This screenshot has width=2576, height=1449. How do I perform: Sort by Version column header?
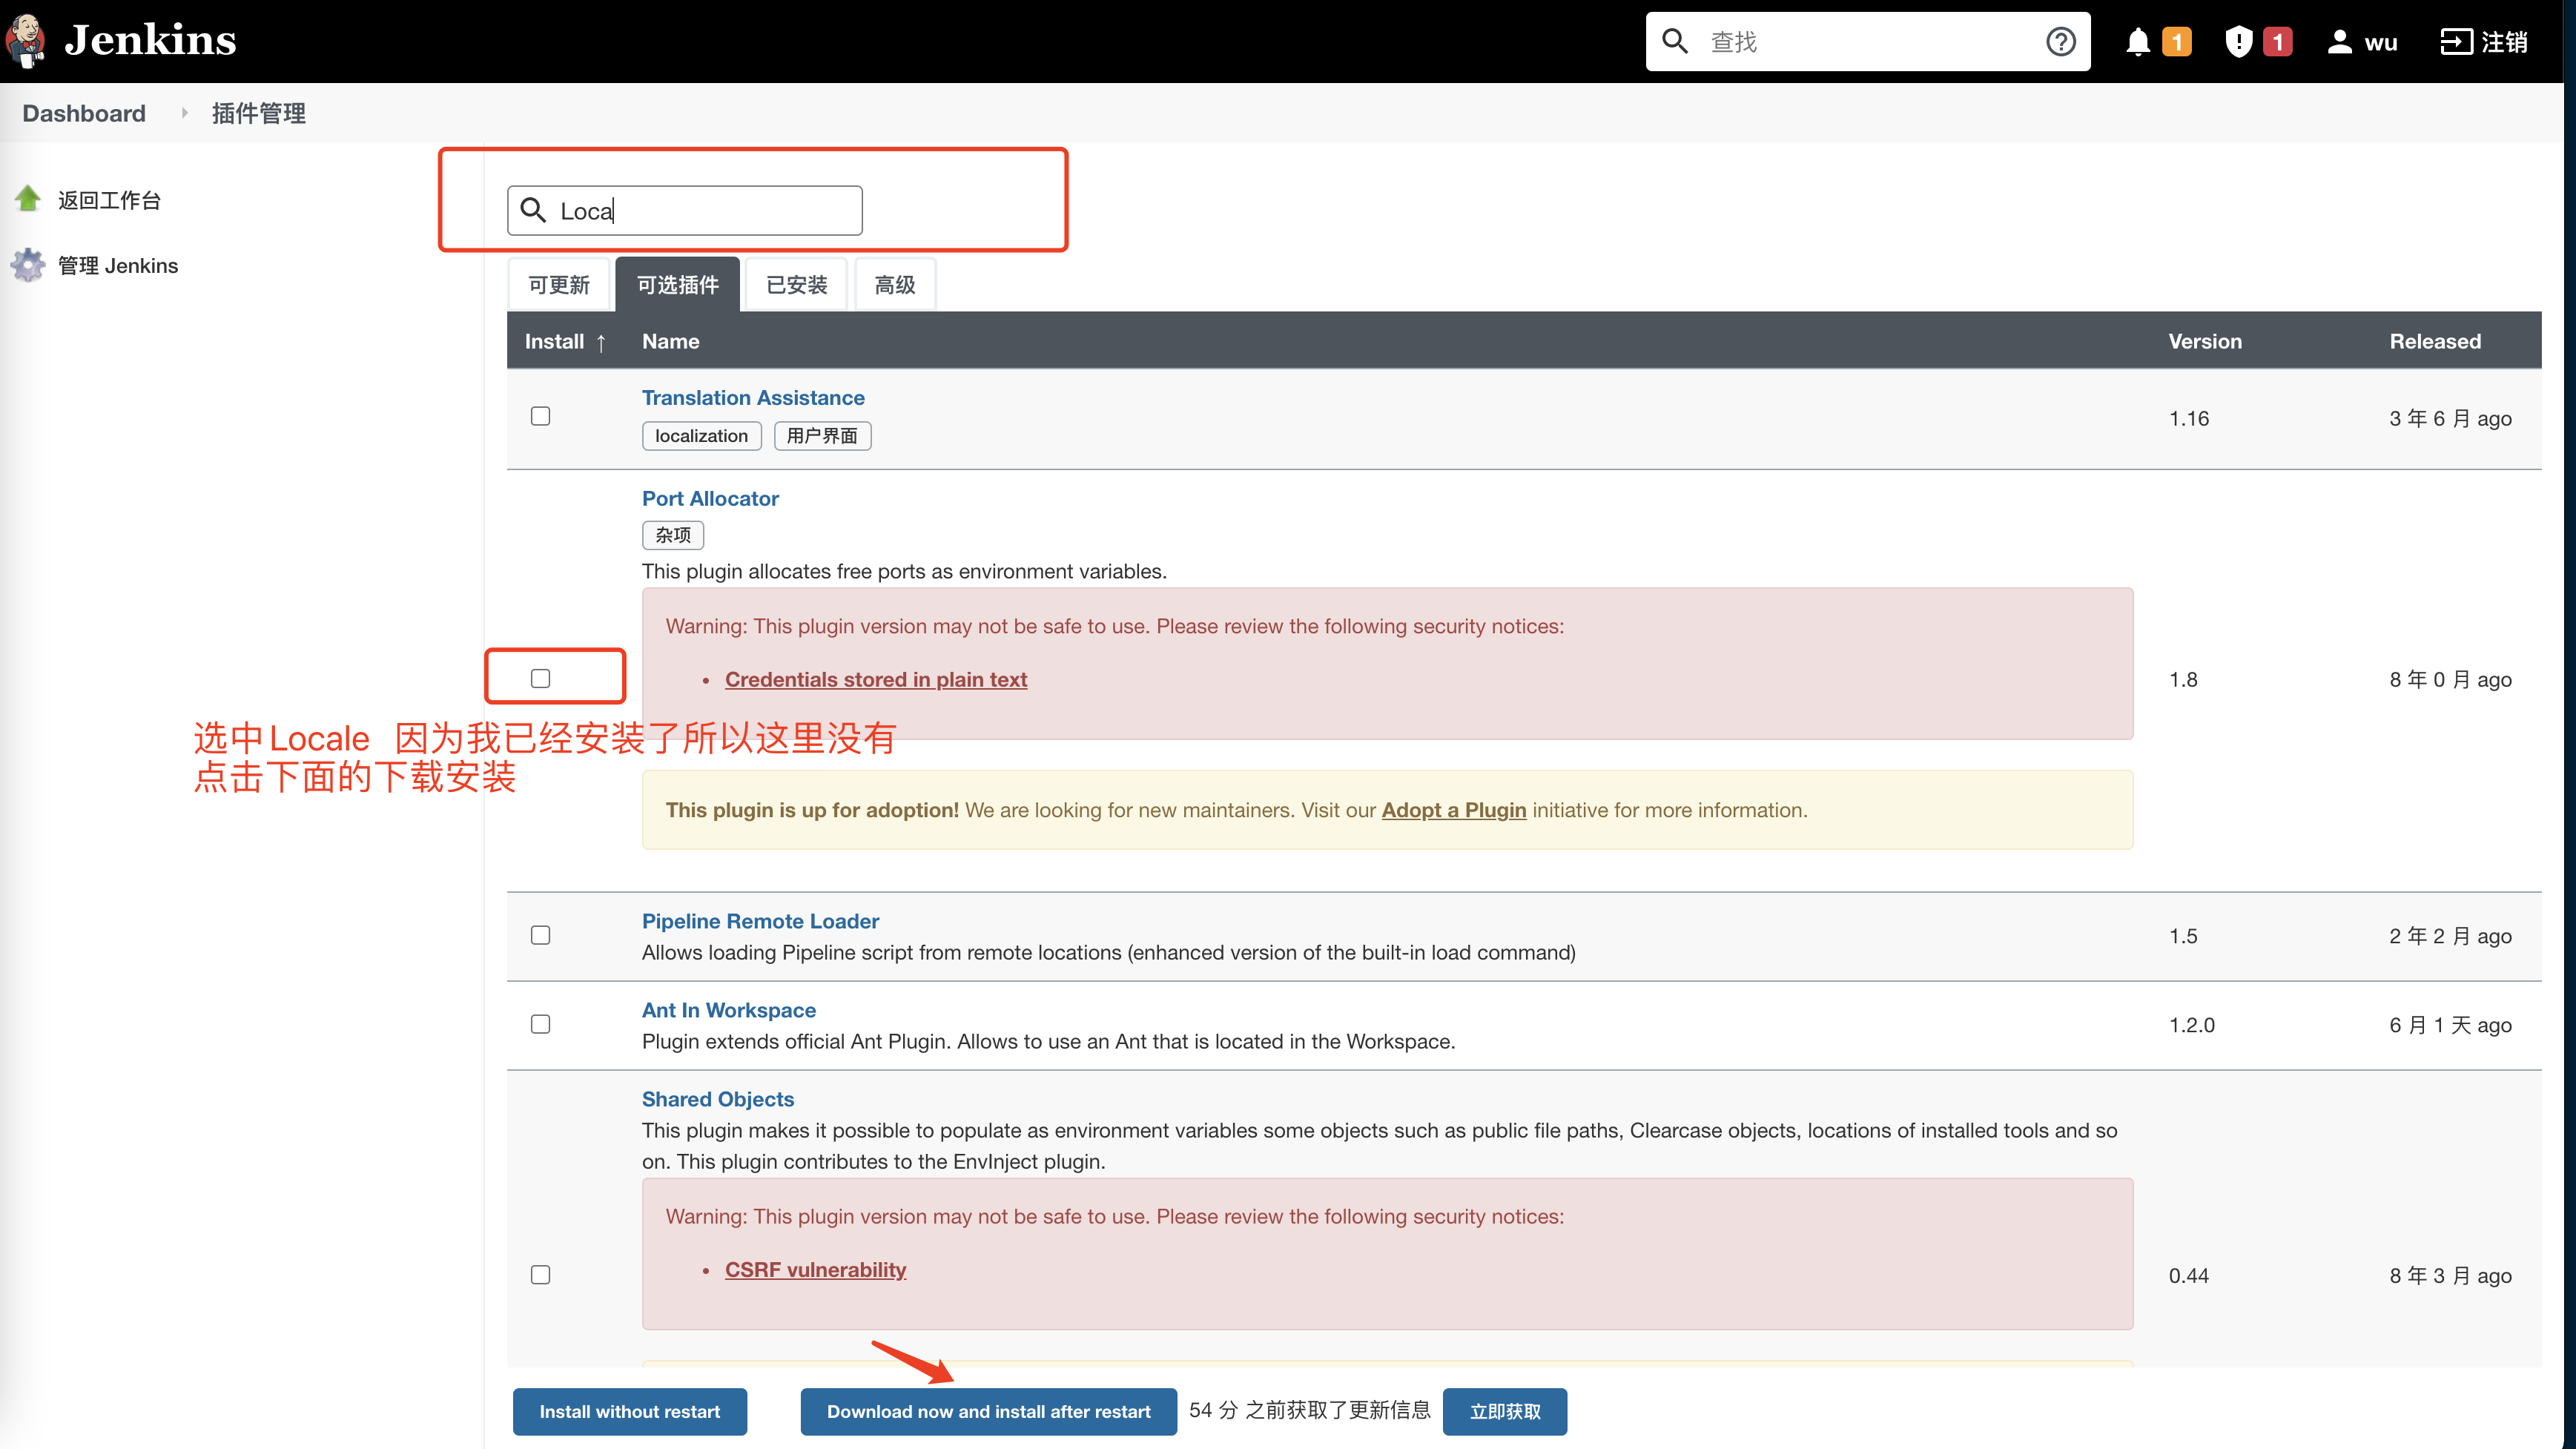(2205, 341)
